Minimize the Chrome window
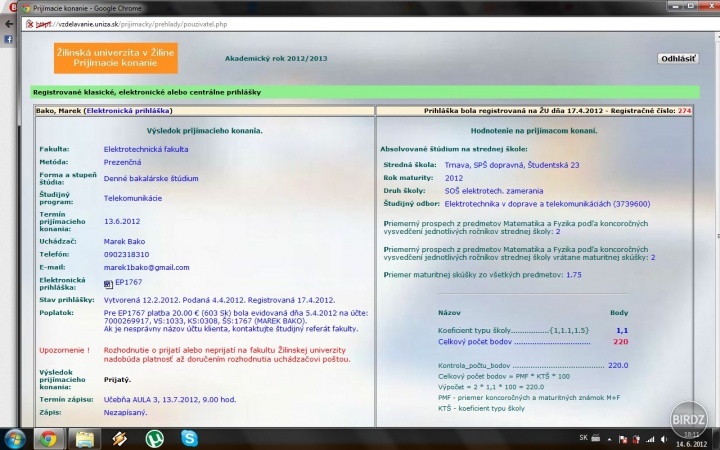Image resolution: width=720 pixels, height=450 pixels. [675, 6]
